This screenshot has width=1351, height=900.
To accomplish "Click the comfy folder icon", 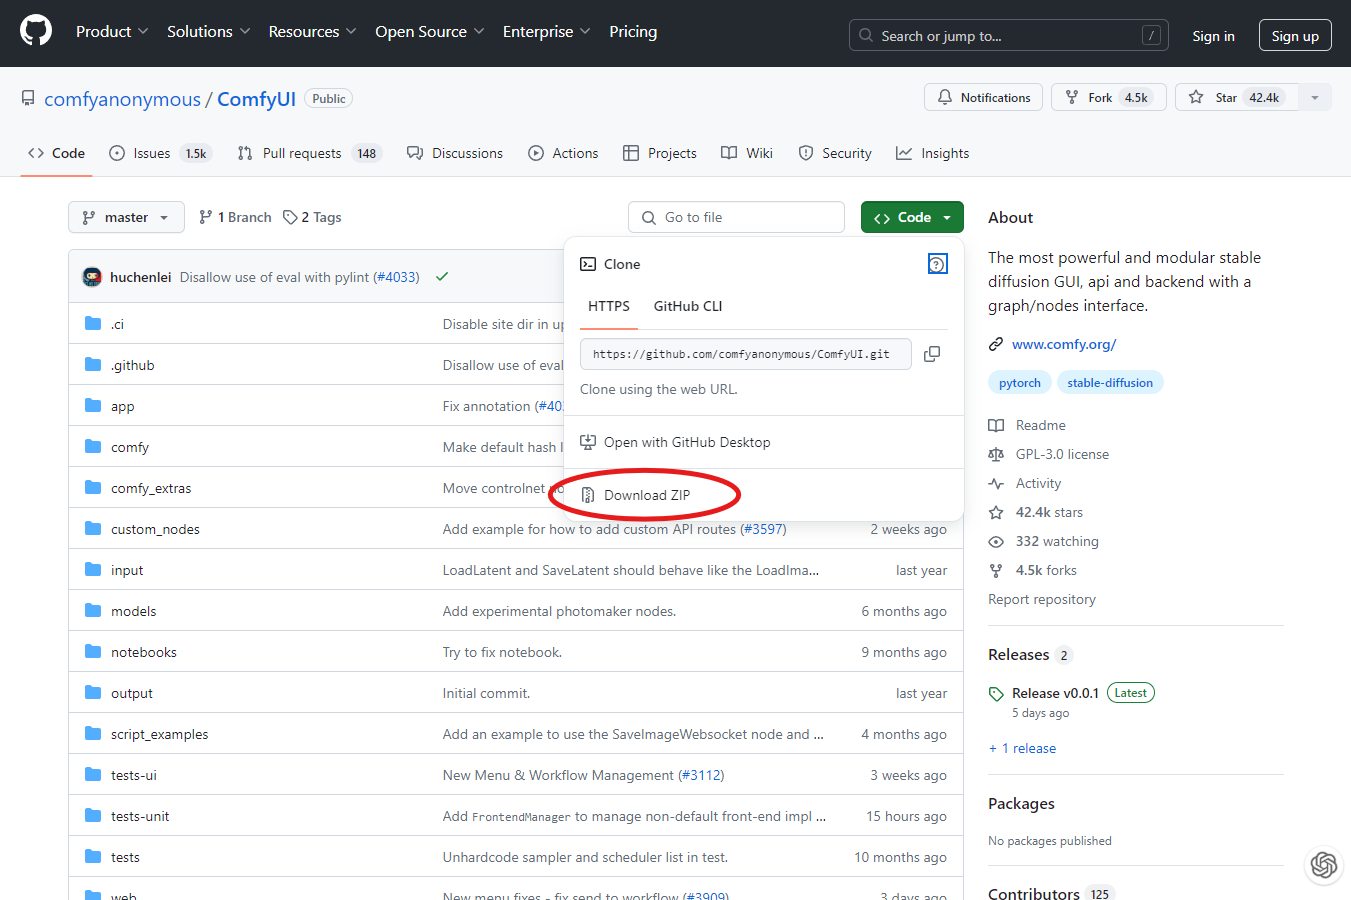I will point(93,446).
